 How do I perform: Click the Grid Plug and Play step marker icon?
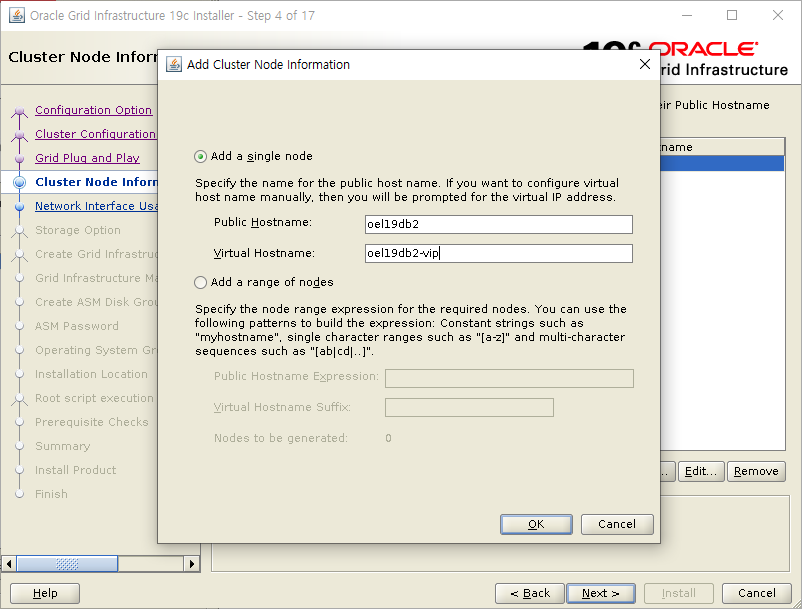click(x=19, y=159)
